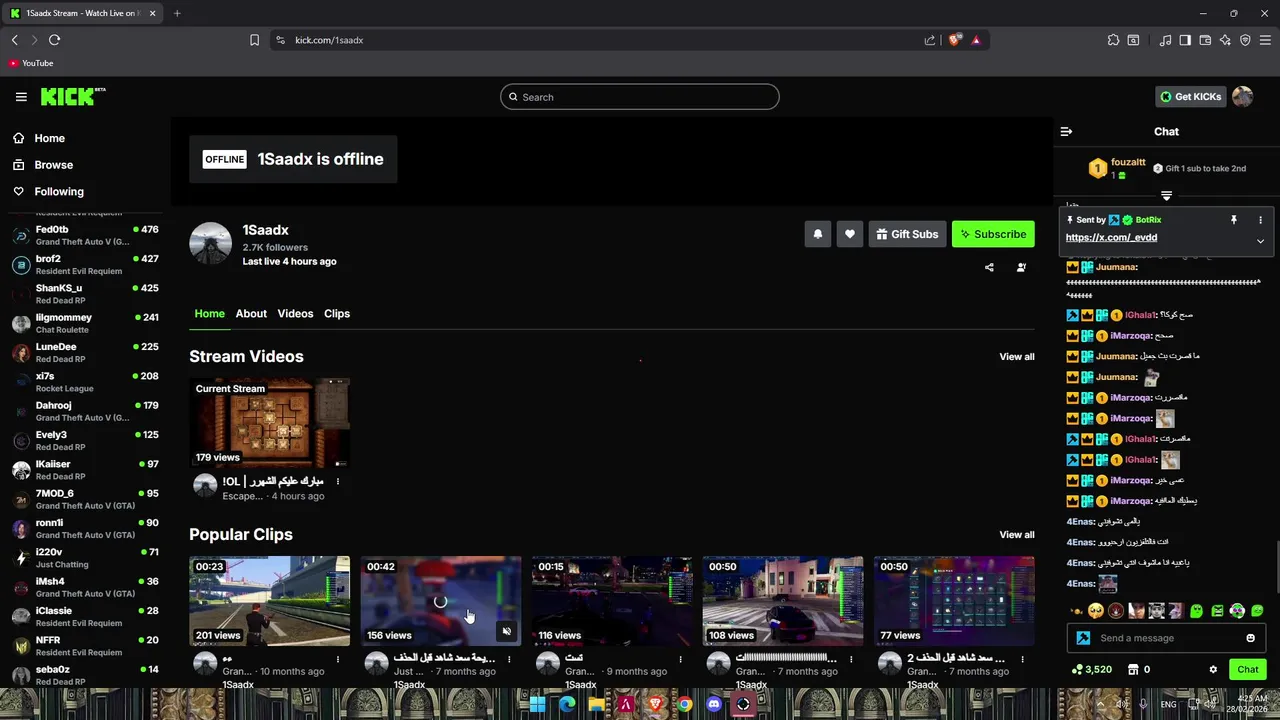
Task: Collapse the chat panel with arrow icon
Action: point(1066,131)
